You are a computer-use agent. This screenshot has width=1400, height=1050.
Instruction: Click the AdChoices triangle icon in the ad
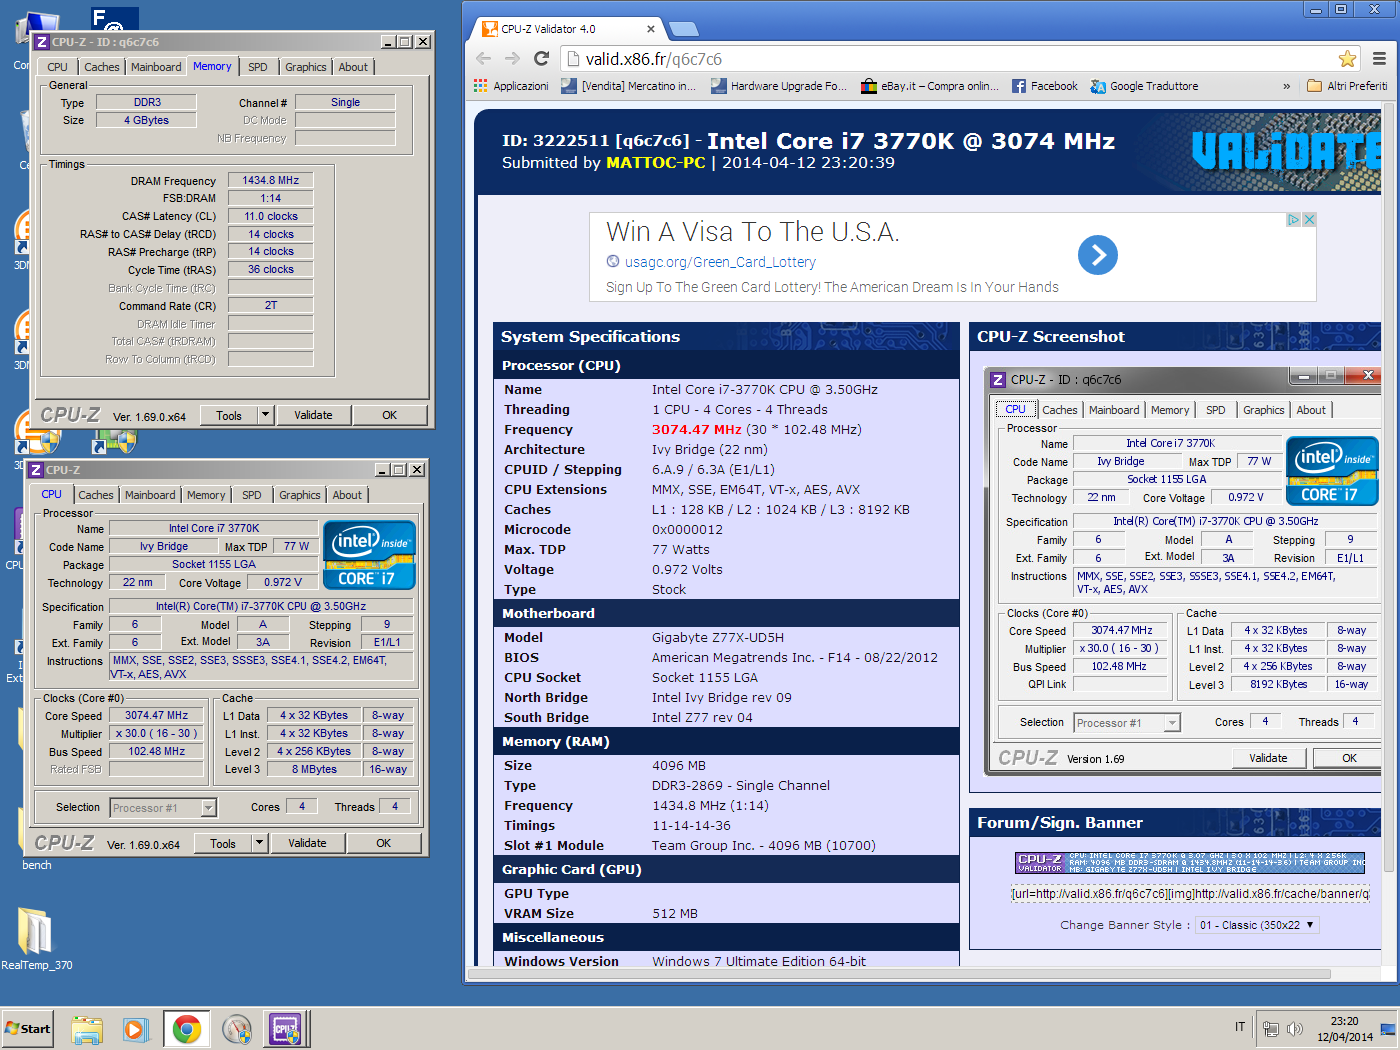1293,219
